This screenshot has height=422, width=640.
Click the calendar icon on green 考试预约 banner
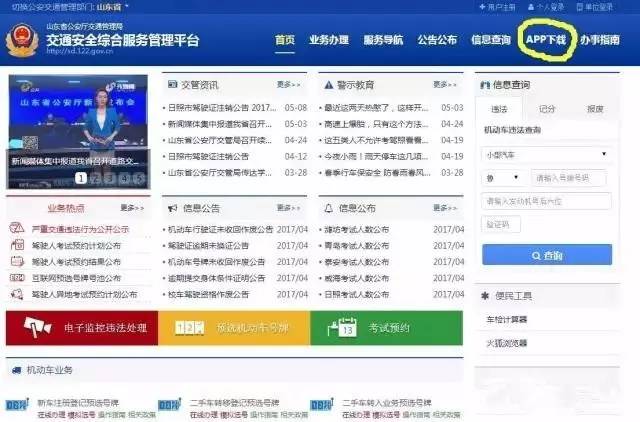pyautogui.click(x=343, y=327)
